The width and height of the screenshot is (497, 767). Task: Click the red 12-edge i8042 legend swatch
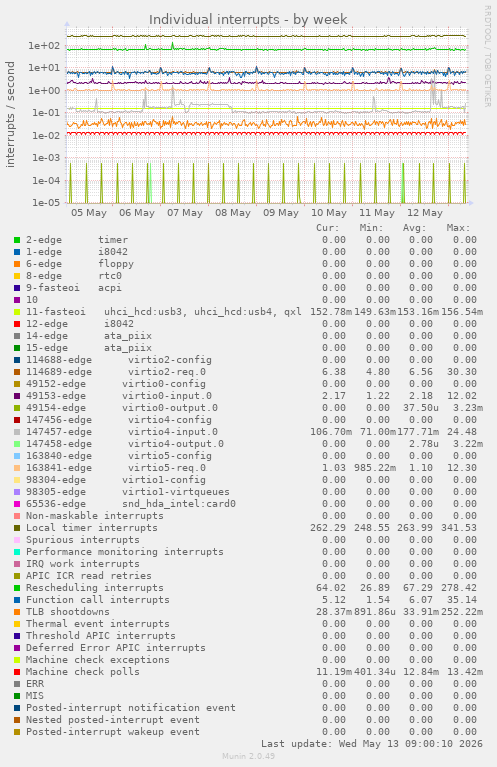(17, 324)
